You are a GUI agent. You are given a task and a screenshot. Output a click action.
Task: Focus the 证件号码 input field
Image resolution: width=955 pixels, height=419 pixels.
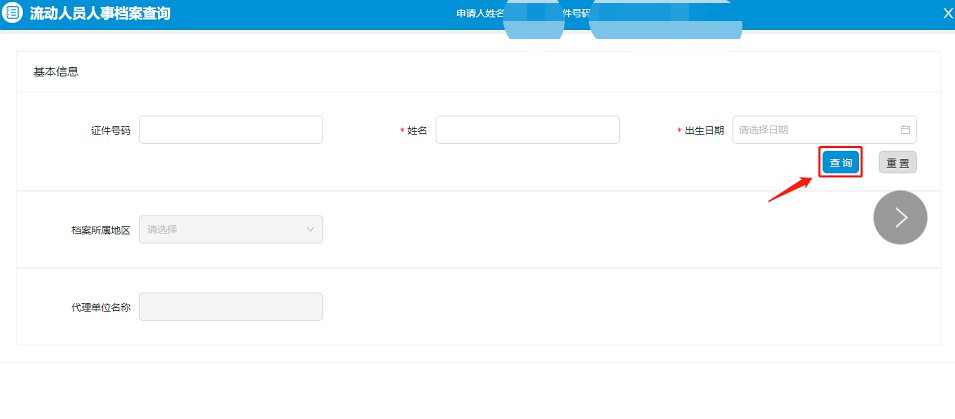click(x=231, y=130)
